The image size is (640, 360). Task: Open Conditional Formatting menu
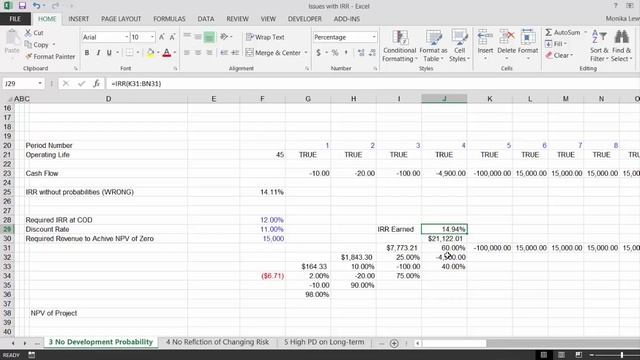click(x=400, y=46)
